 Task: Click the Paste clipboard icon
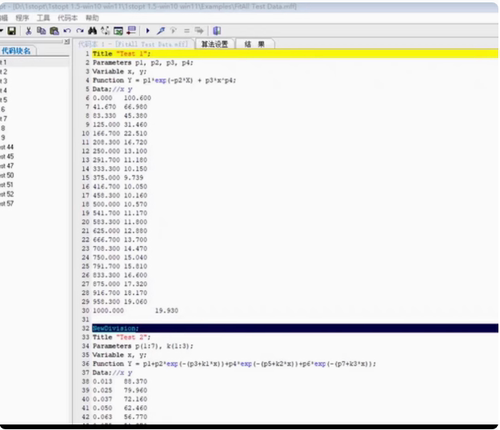(x=54, y=31)
